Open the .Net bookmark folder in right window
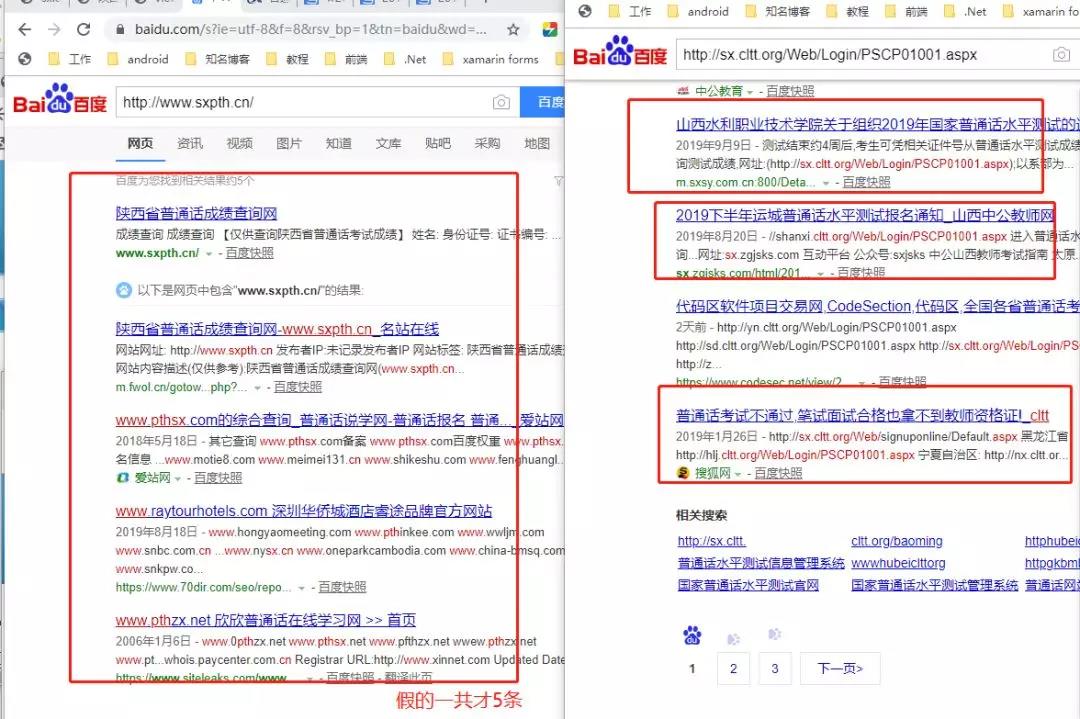Image resolution: width=1080 pixels, height=719 pixels. pyautogui.click(x=966, y=11)
